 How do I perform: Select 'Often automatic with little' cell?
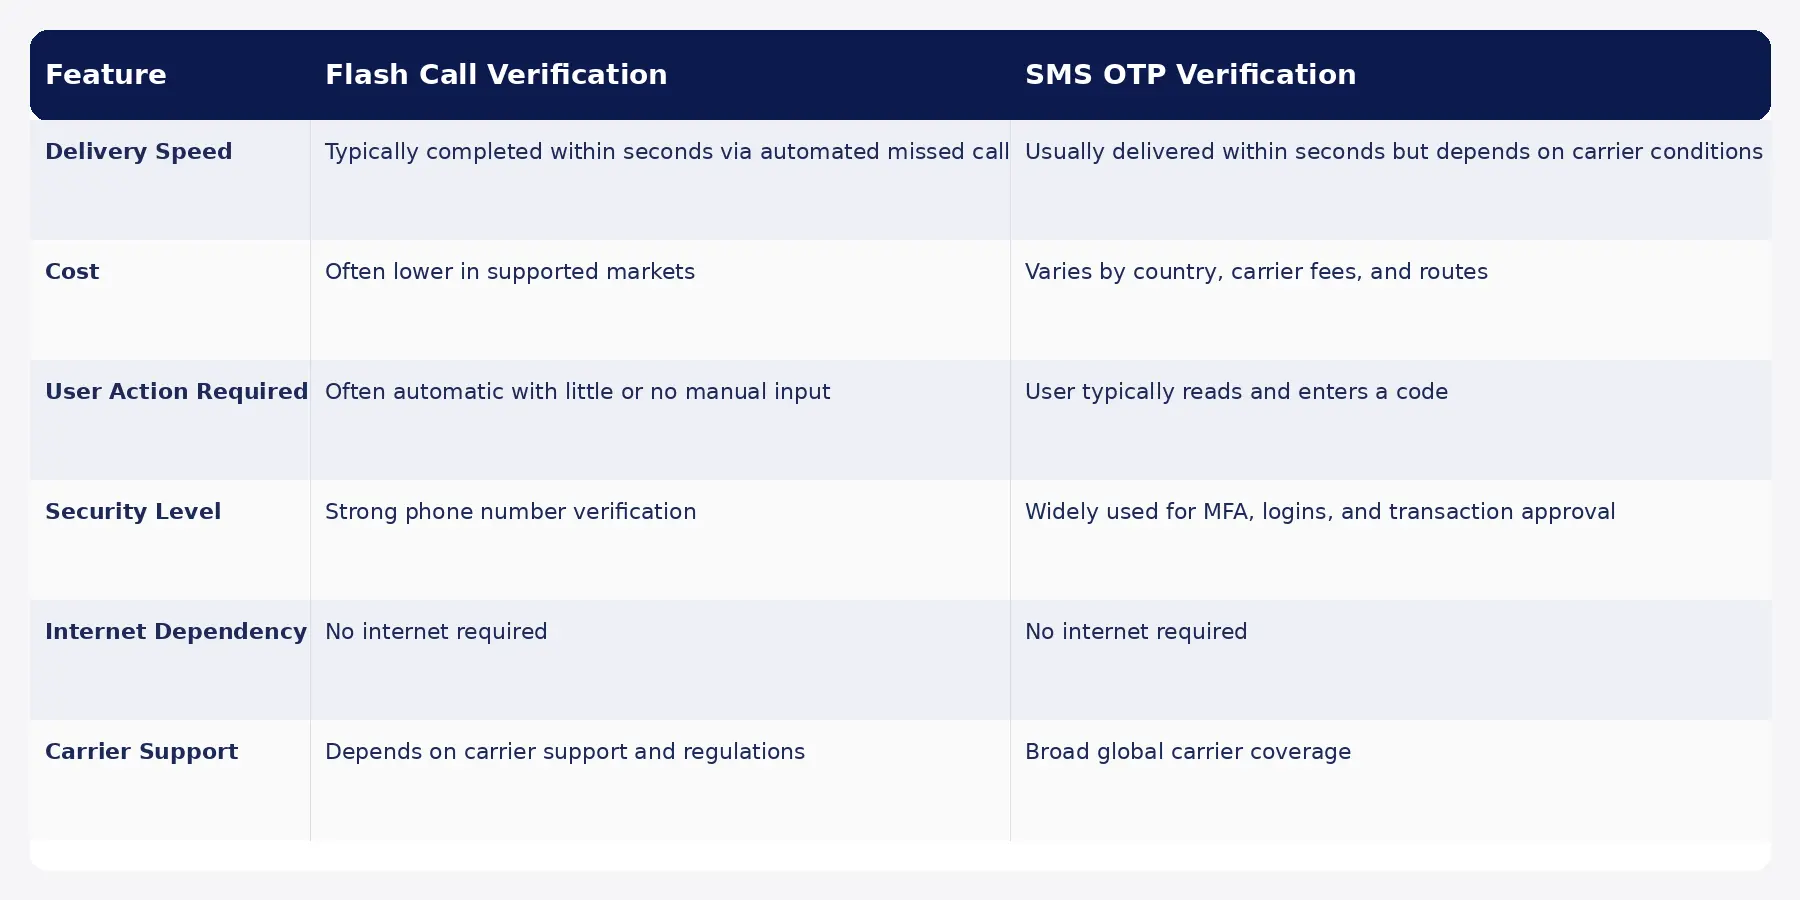coord(660,420)
